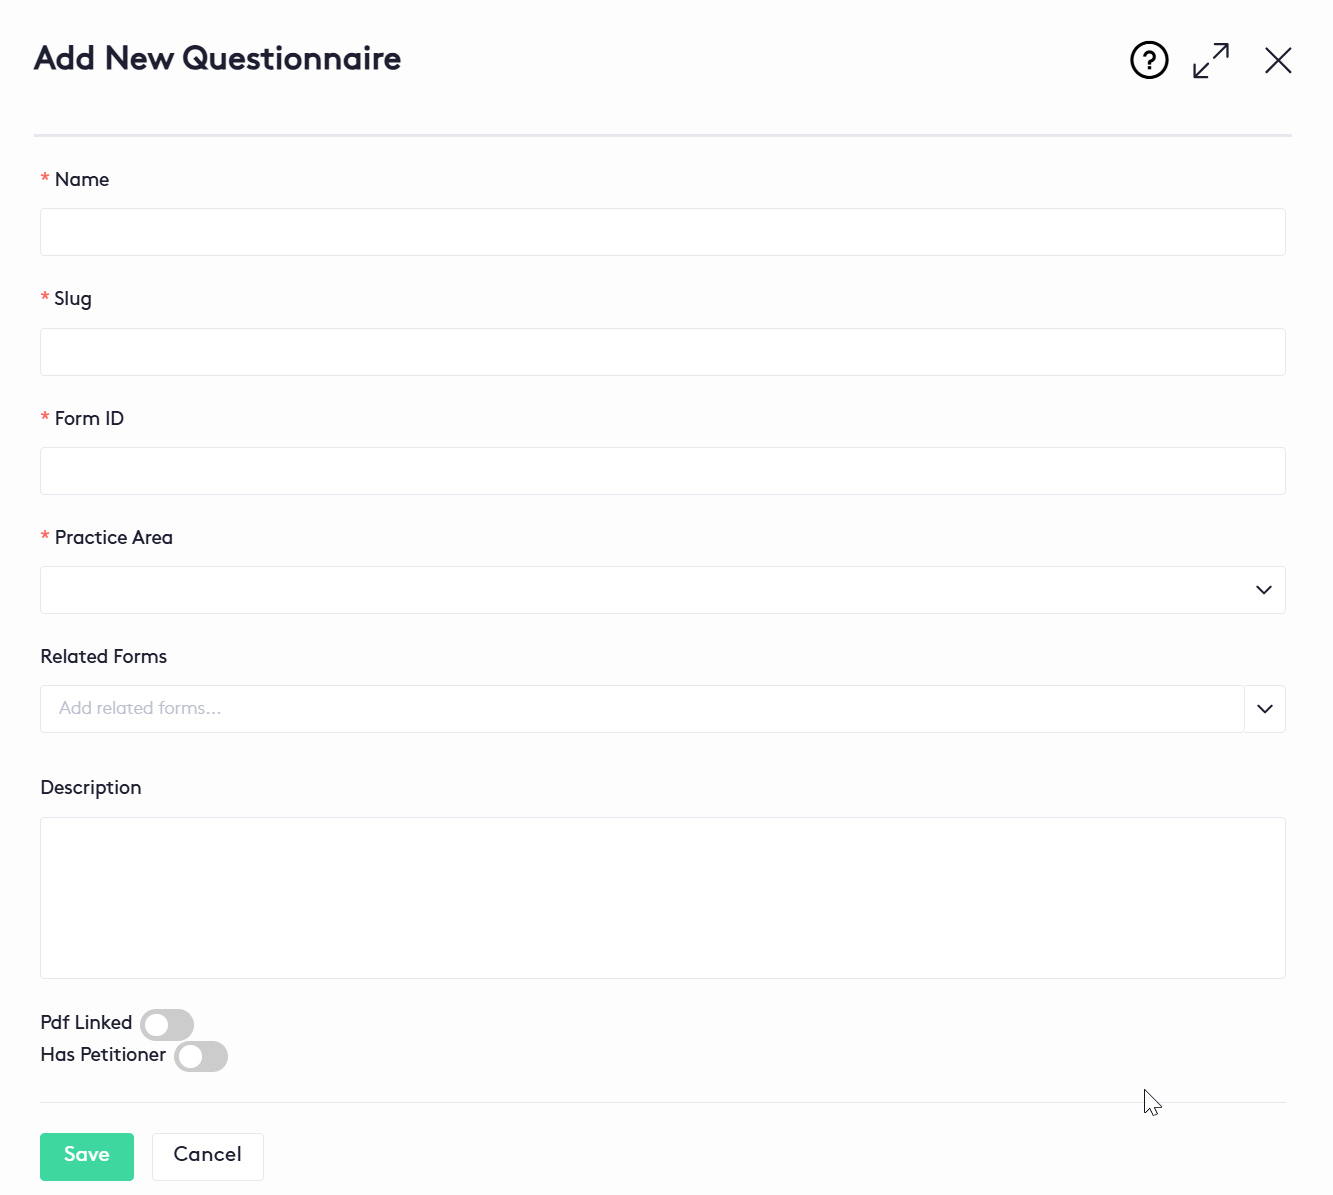Image resolution: width=1333 pixels, height=1195 pixels.
Task: Cancel the questionnaire creation
Action: coord(207,1156)
